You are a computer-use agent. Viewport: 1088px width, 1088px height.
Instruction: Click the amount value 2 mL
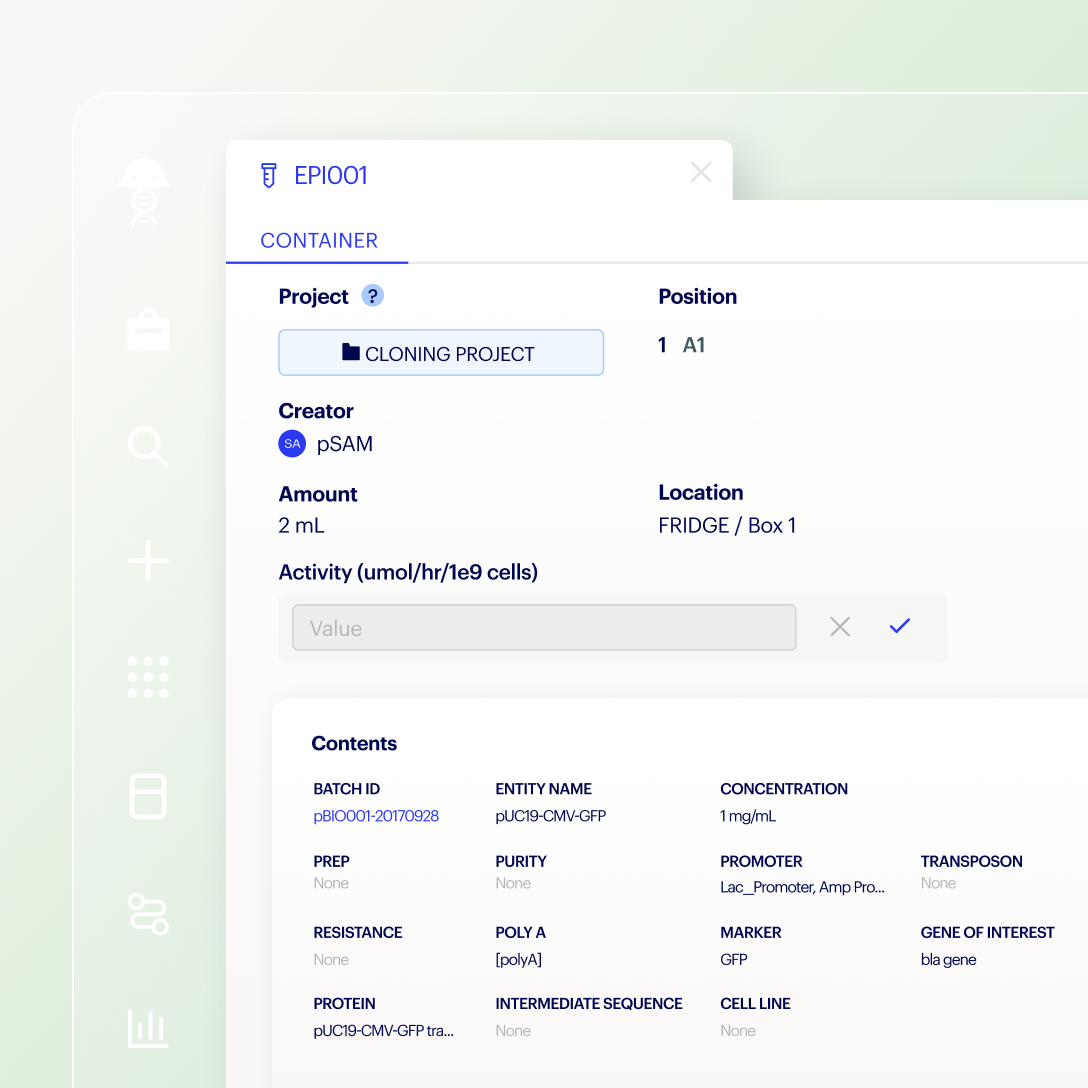[x=301, y=525]
